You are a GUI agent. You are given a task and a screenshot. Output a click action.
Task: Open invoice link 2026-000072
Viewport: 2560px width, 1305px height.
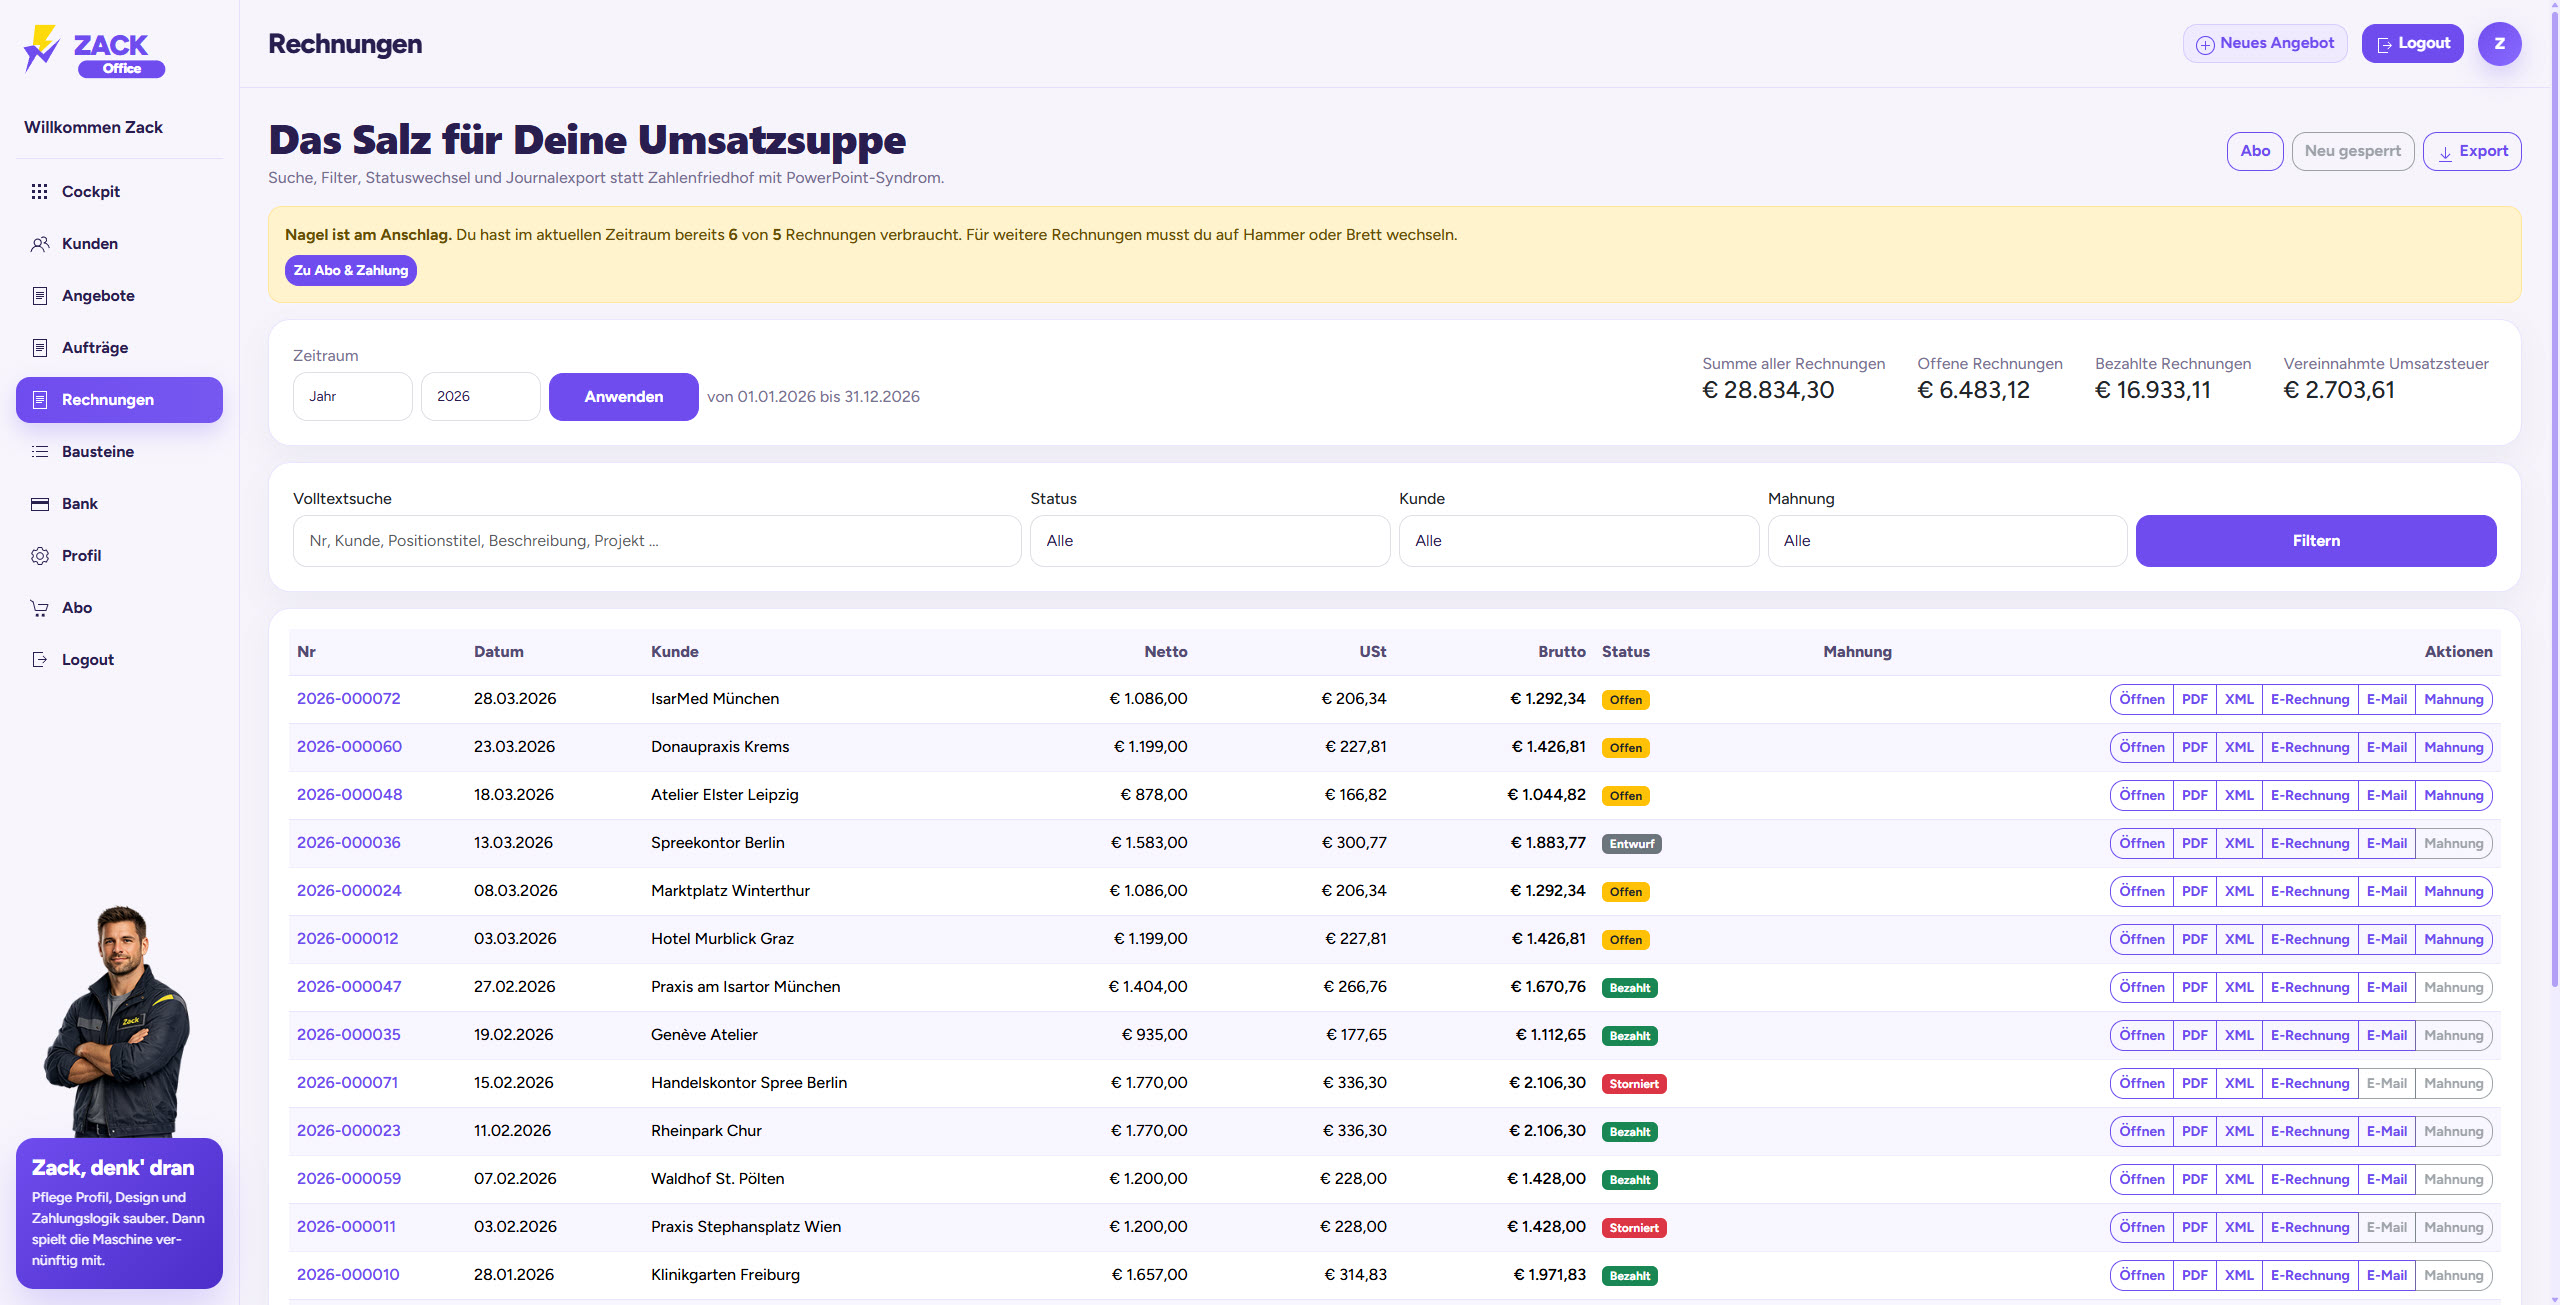(x=348, y=698)
